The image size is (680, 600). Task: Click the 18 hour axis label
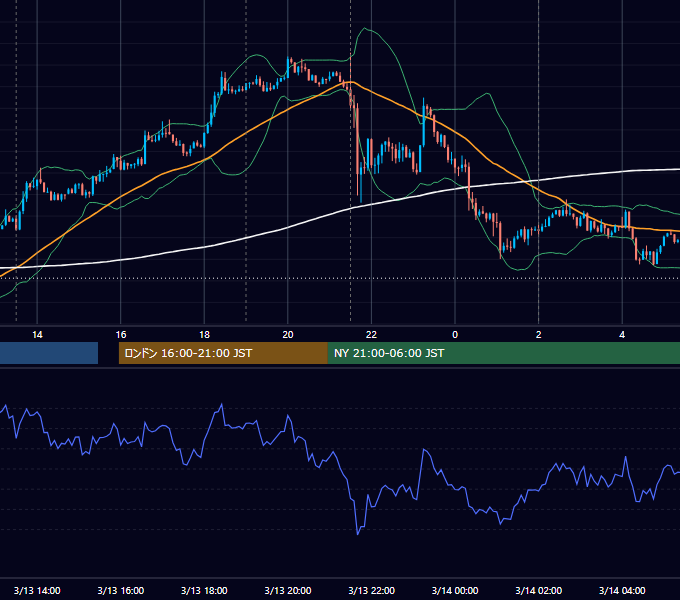[204, 335]
